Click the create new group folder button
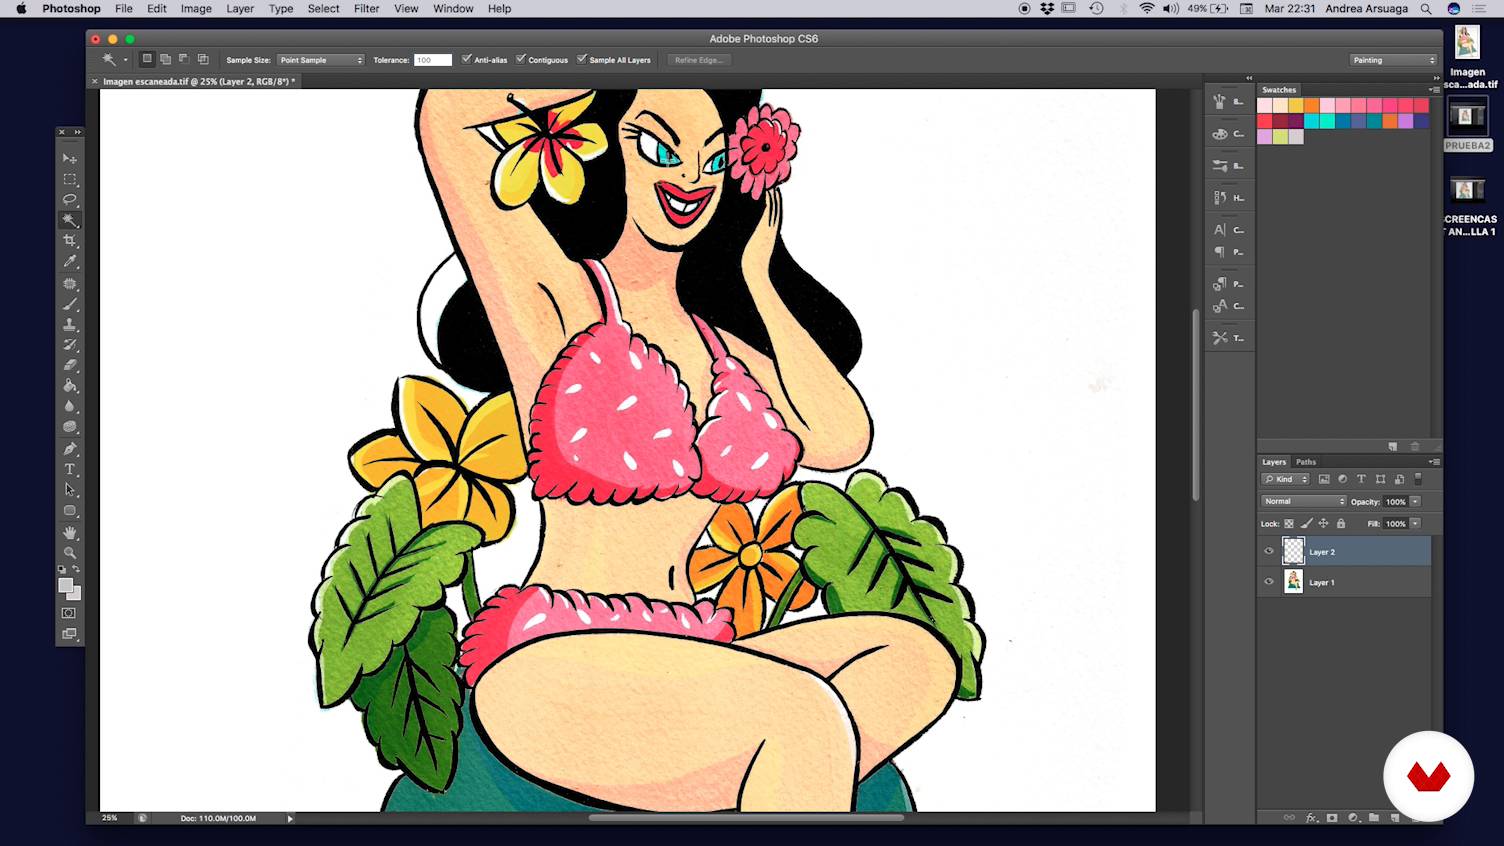1504x846 pixels. pyautogui.click(x=1374, y=818)
